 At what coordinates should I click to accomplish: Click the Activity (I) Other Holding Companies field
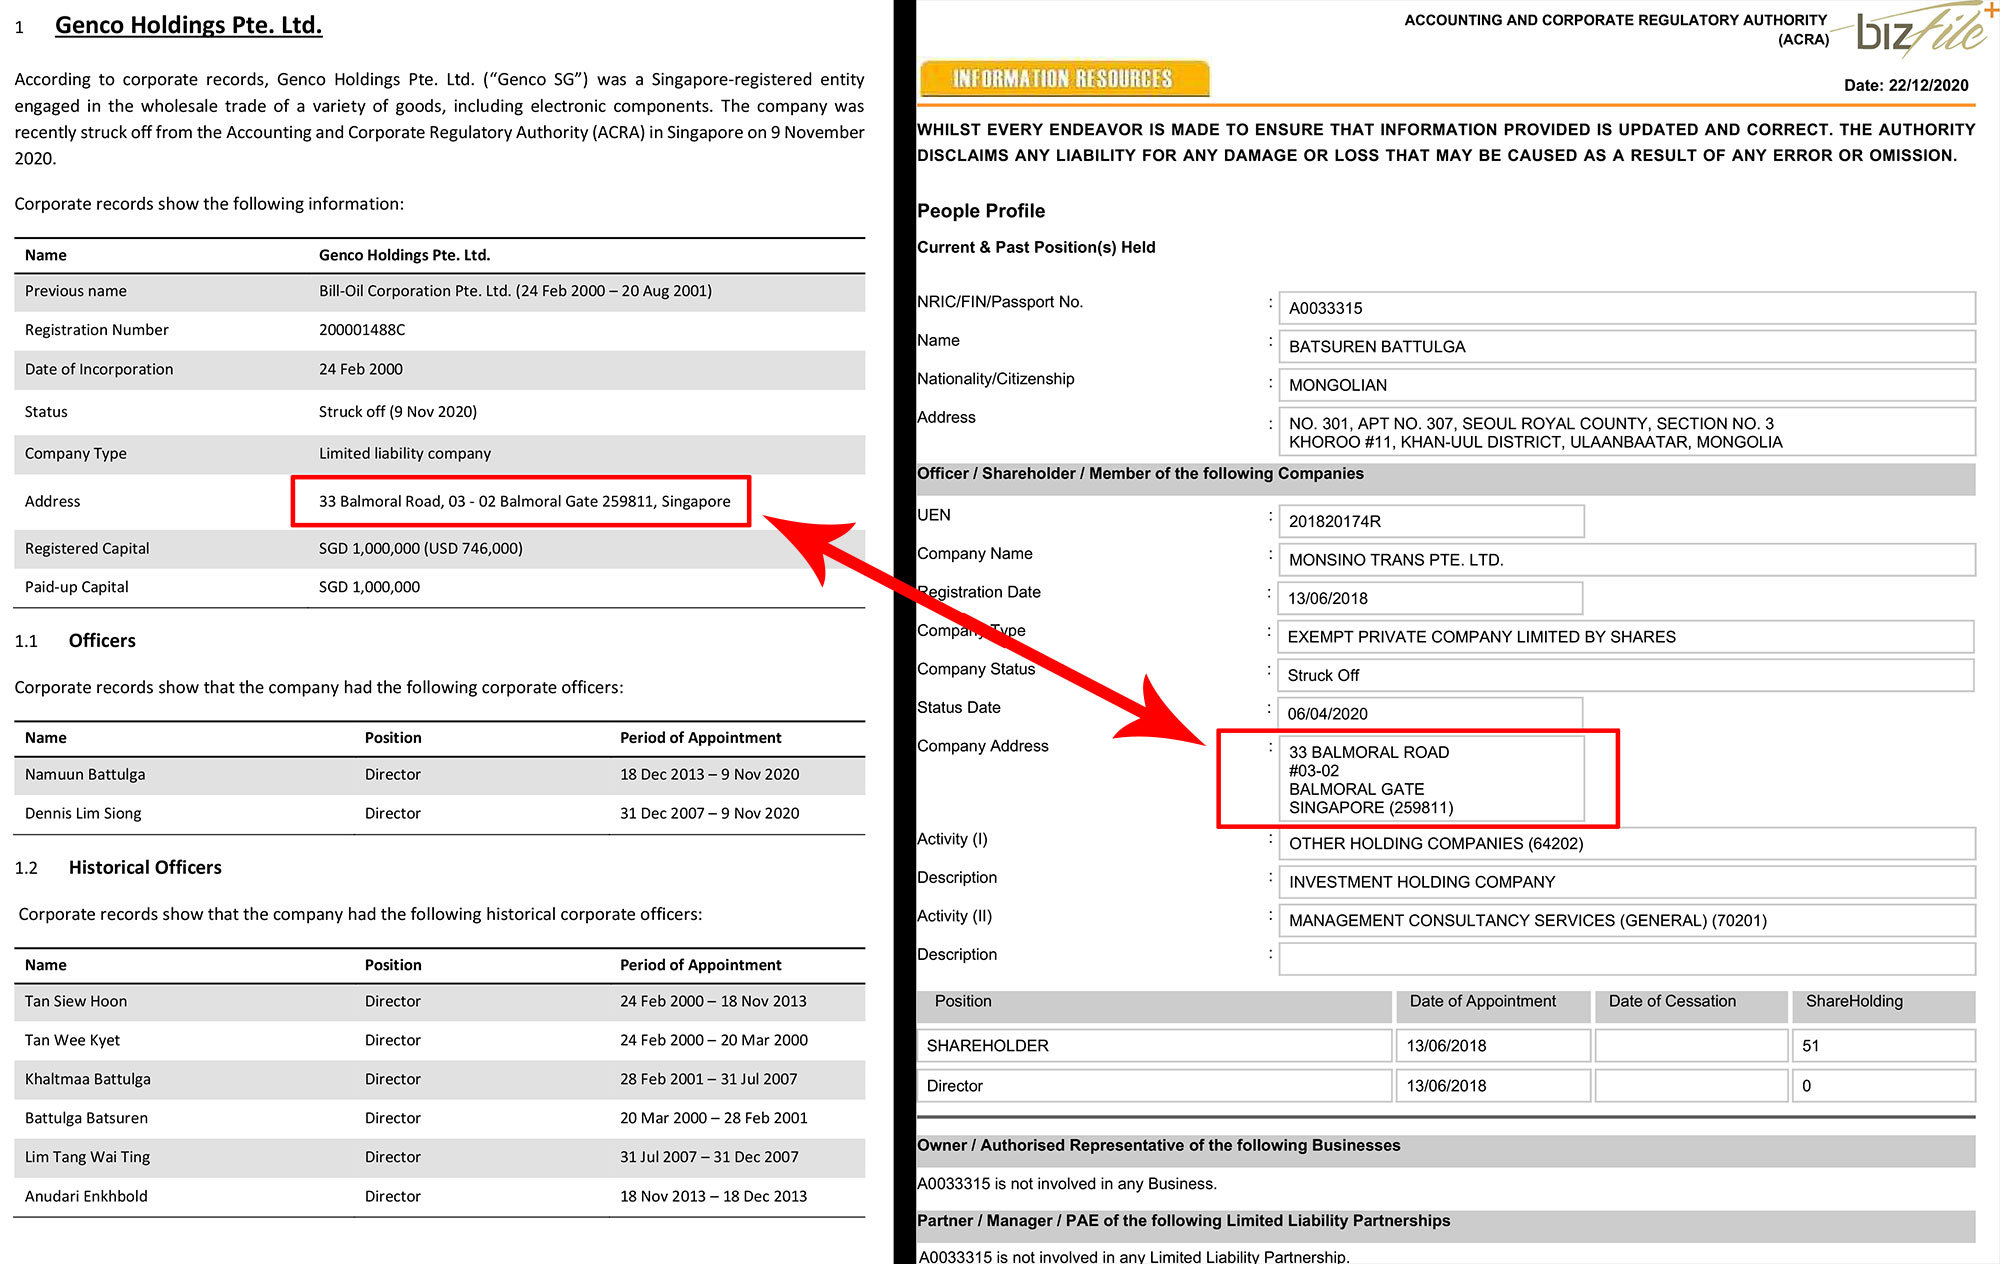coord(1626,843)
